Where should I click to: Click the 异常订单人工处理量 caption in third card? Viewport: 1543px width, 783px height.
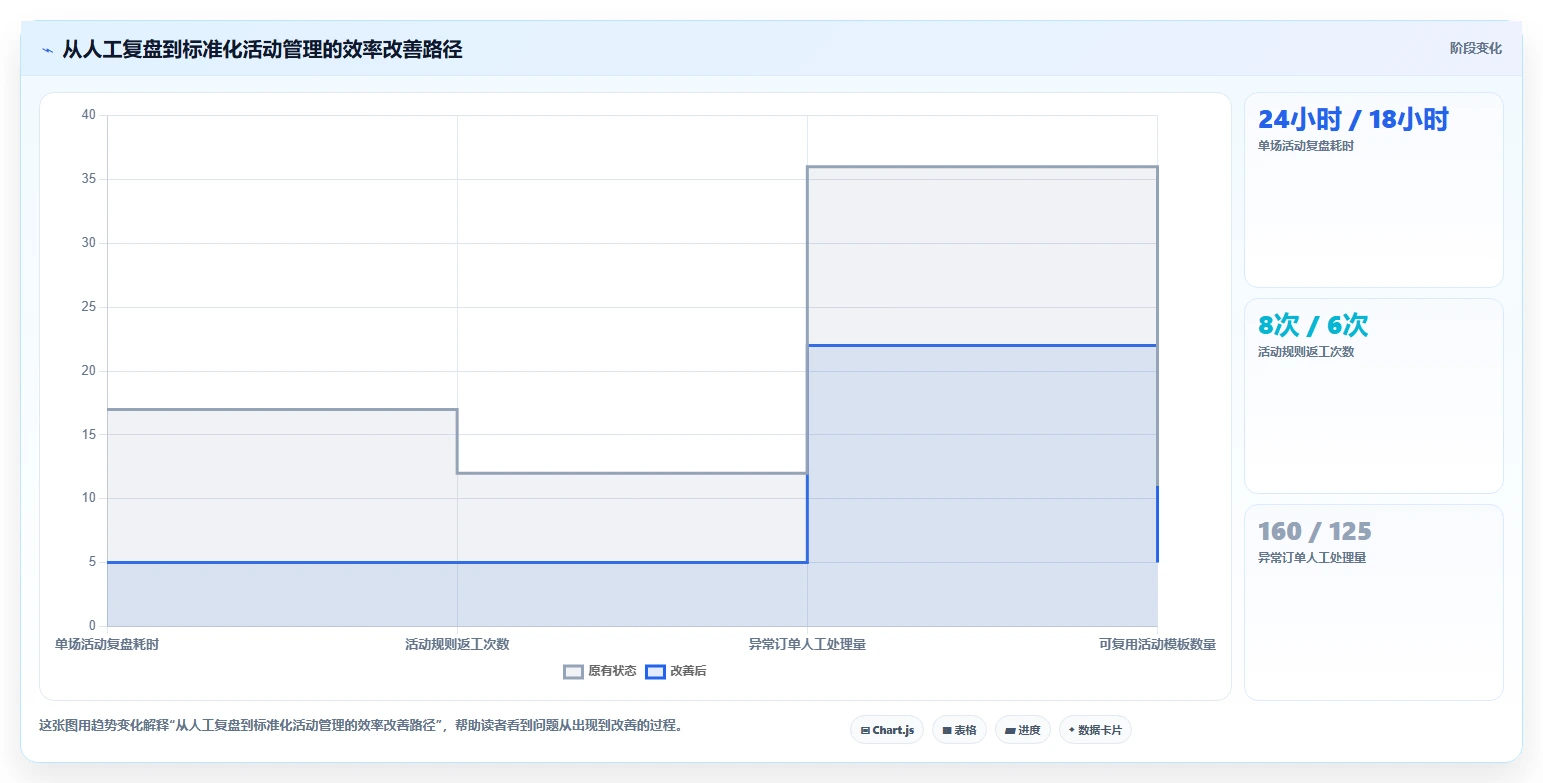(1311, 558)
